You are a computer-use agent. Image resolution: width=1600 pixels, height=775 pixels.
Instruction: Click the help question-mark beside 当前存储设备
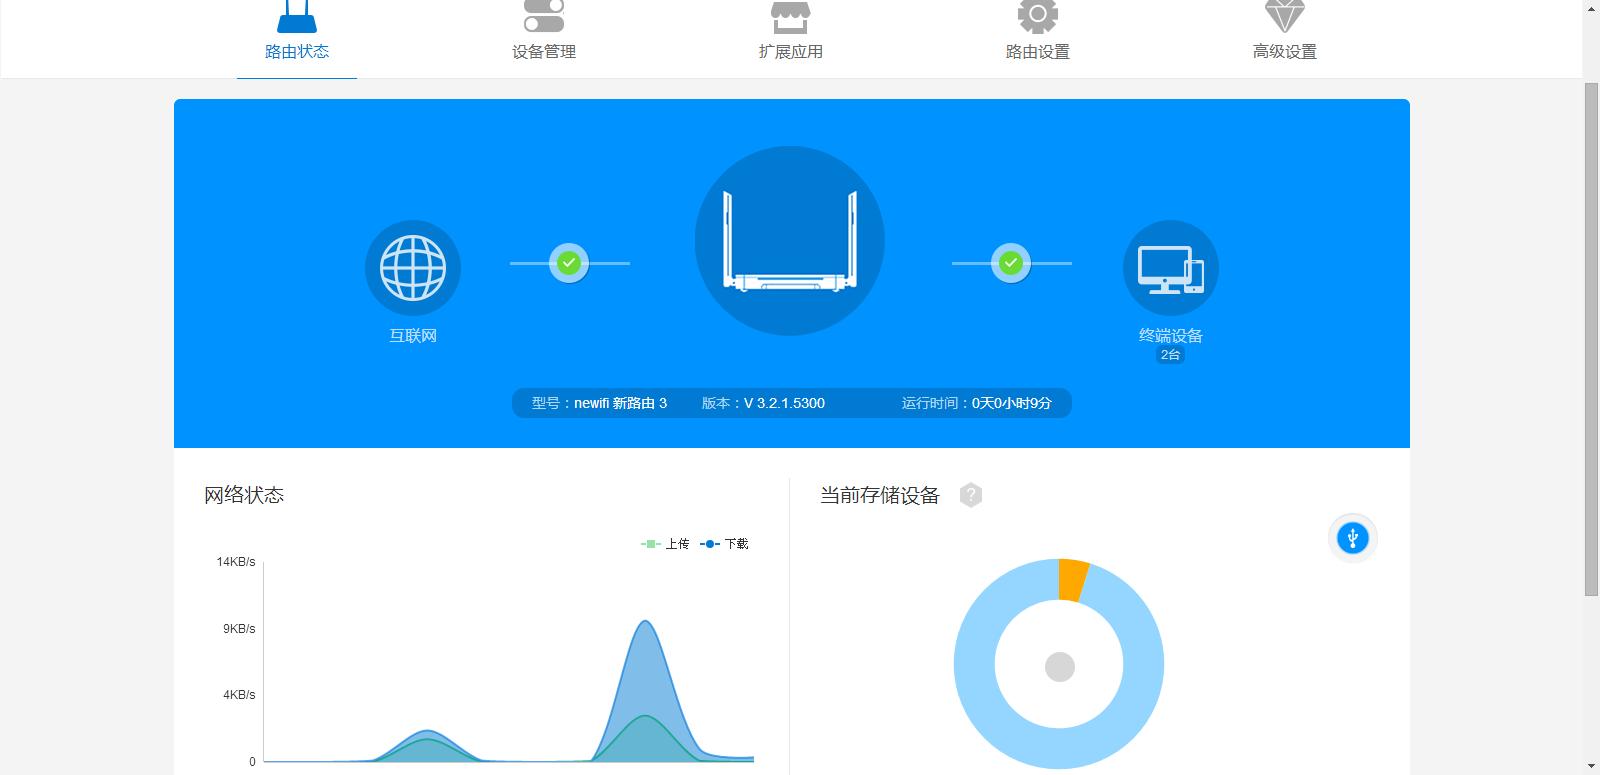pos(971,495)
